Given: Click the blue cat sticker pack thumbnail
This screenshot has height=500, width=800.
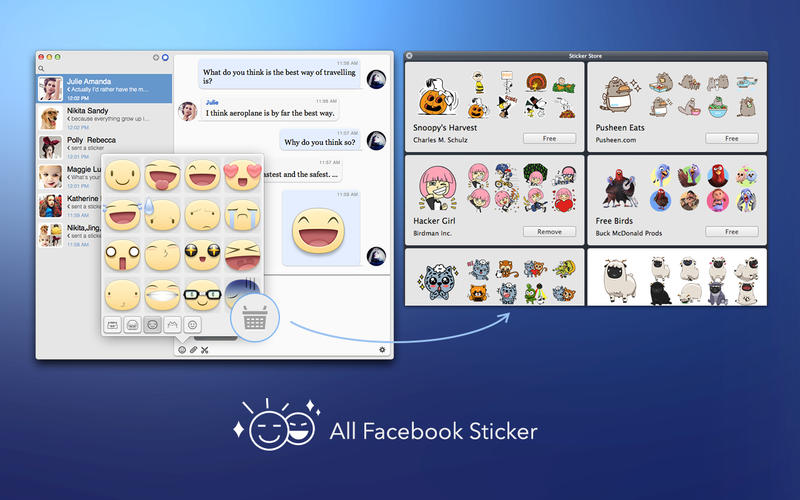Looking at the screenshot, I should pos(438,281).
